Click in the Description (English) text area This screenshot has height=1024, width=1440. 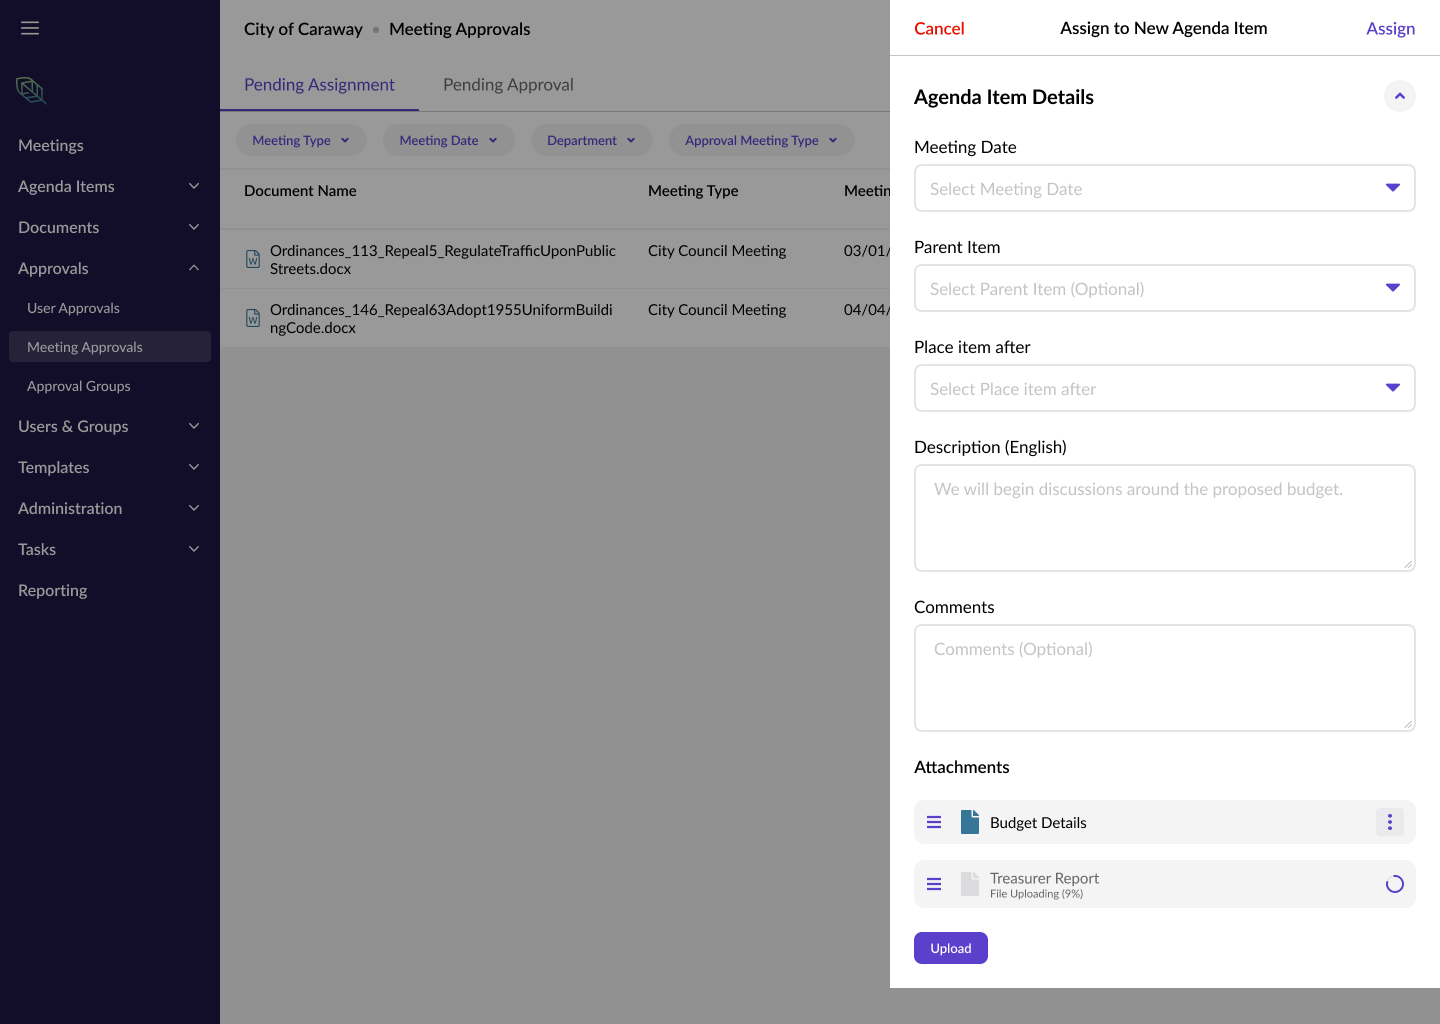coord(1165,518)
